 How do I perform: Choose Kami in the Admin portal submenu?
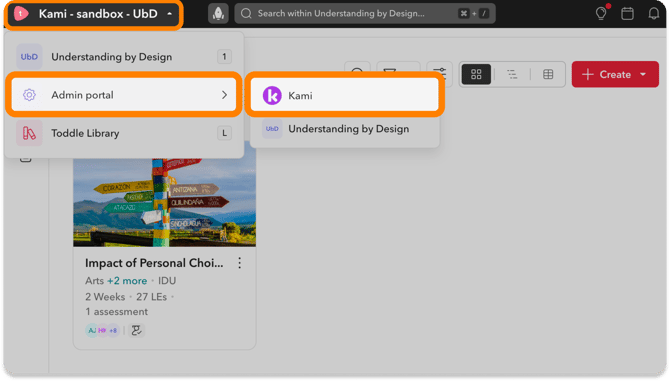click(344, 95)
